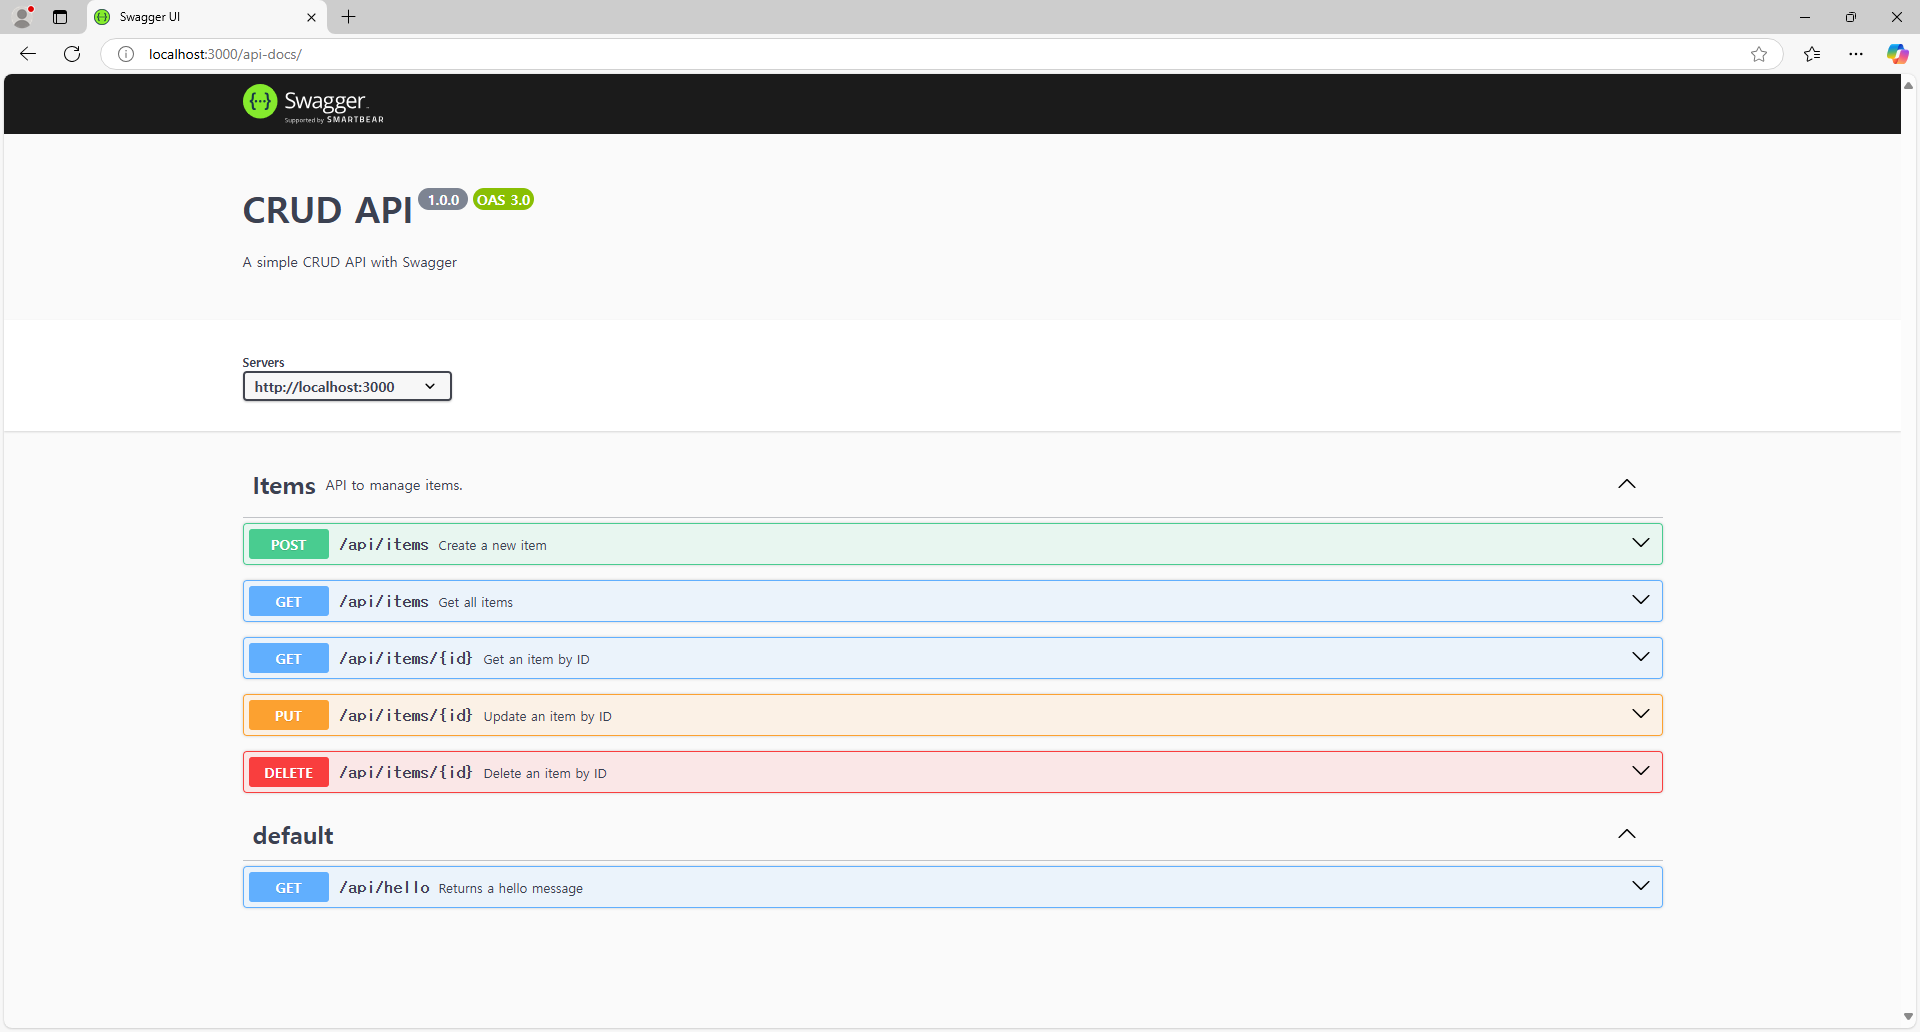The height and width of the screenshot is (1032, 1920).
Task: Expand DELETE /api/items/{id} chevron
Action: click(x=1641, y=771)
